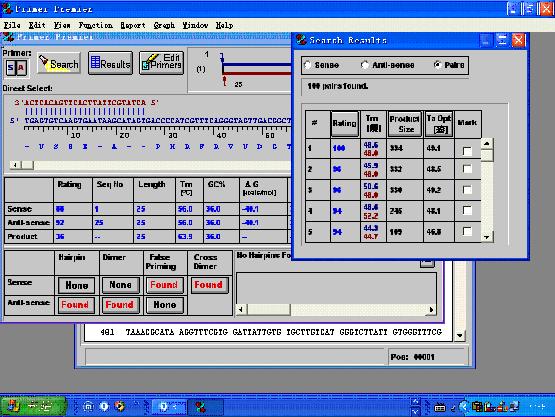Viewport: 555px width, 417px height.
Task: Click Search Results window title icon
Action: click(301, 40)
